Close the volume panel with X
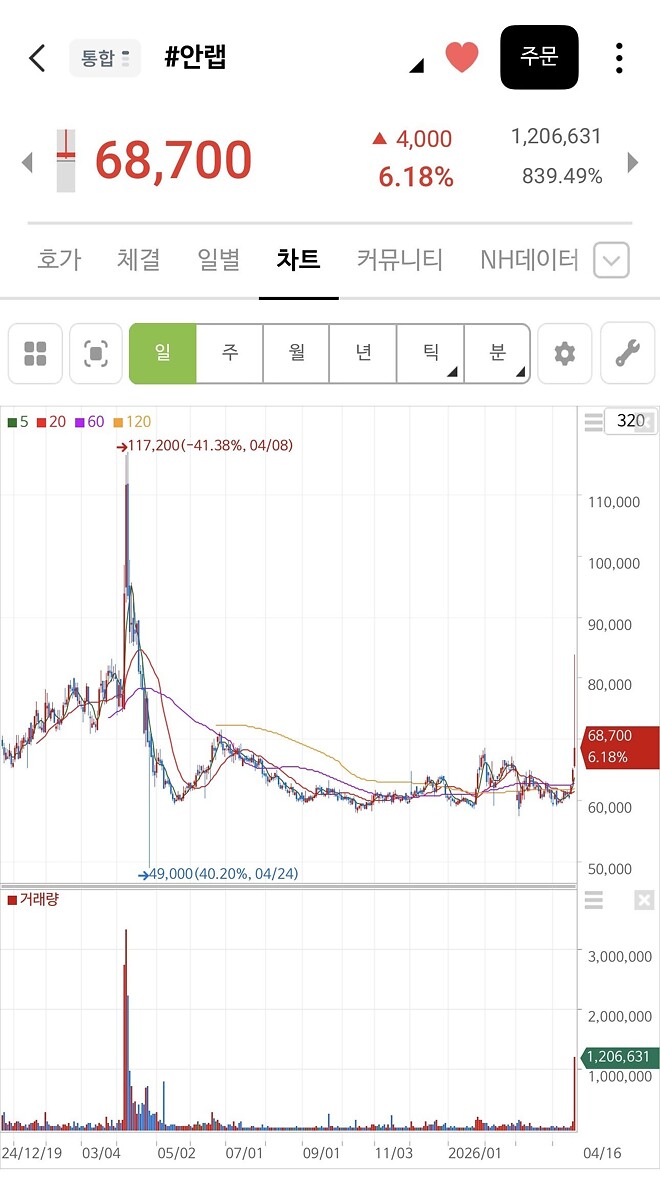The width and height of the screenshot is (660, 1191). tap(643, 901)
